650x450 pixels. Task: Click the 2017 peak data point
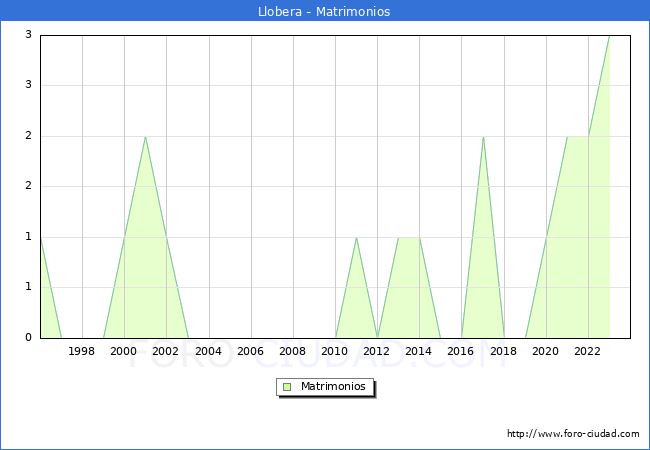(483, 137)
